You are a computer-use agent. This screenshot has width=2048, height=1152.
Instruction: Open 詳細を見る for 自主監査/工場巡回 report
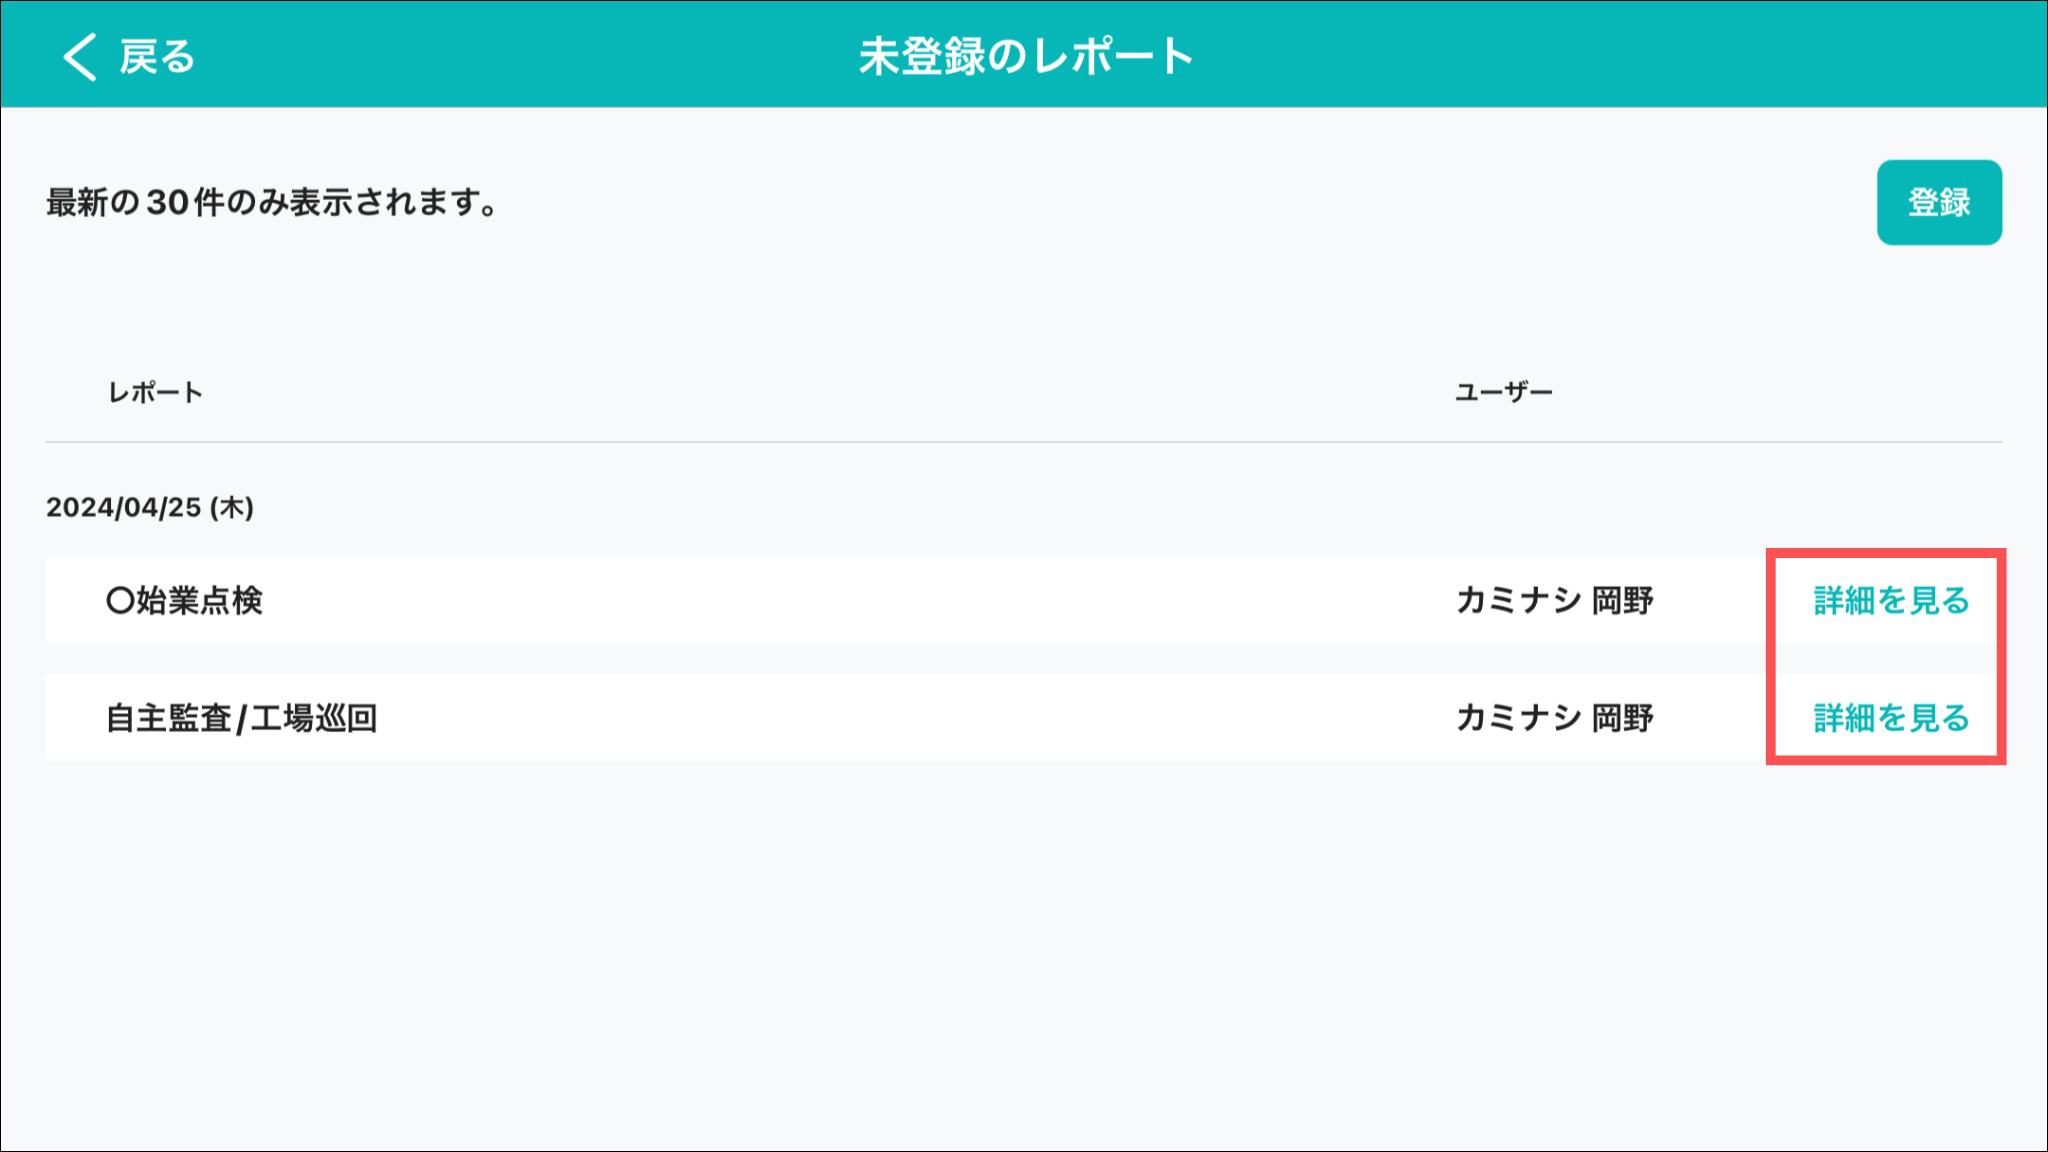point(1890,718)
